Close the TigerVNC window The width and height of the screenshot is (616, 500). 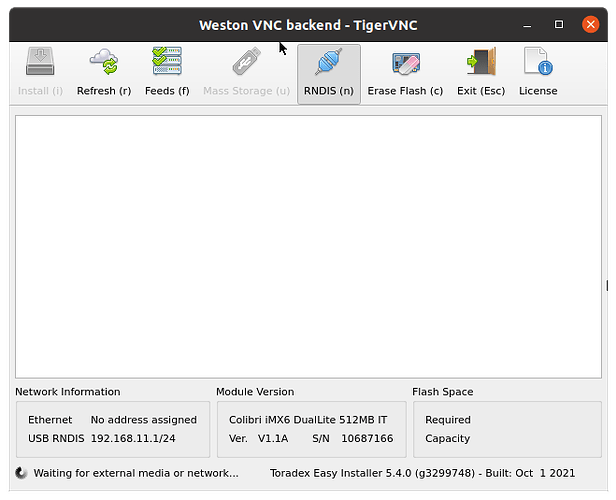590,25
